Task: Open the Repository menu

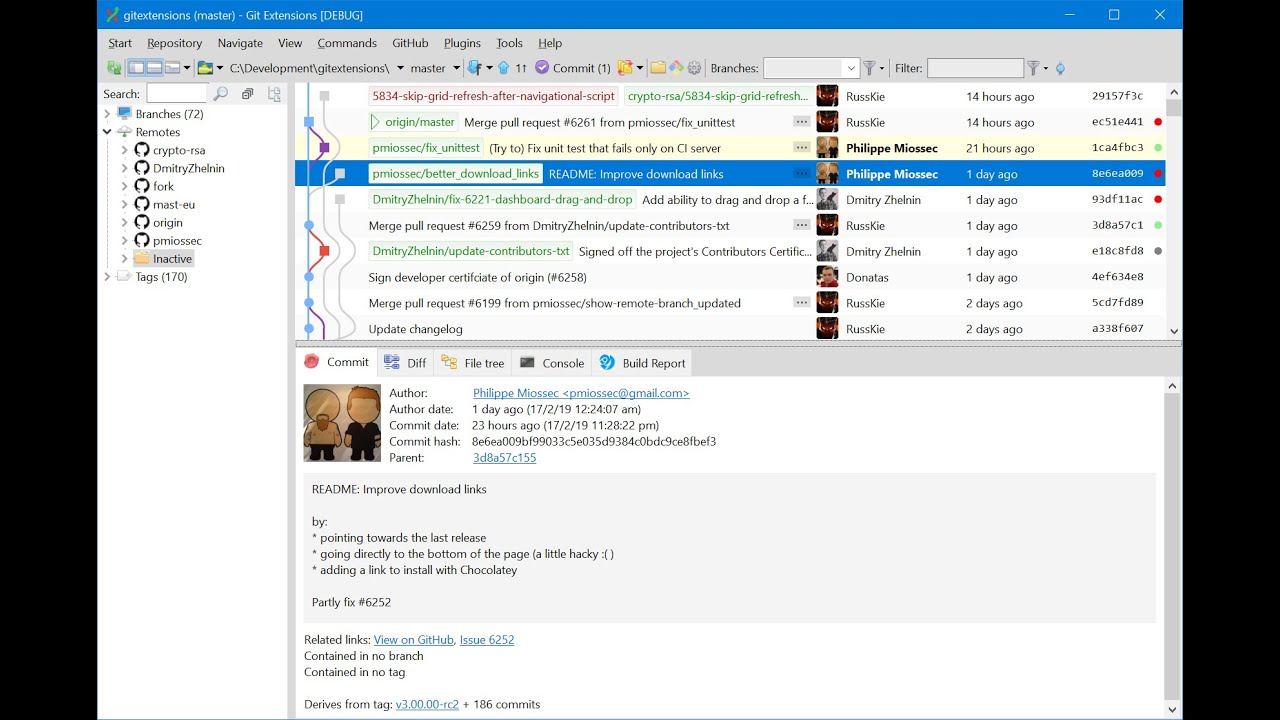Action: click(x=174, y=43)
